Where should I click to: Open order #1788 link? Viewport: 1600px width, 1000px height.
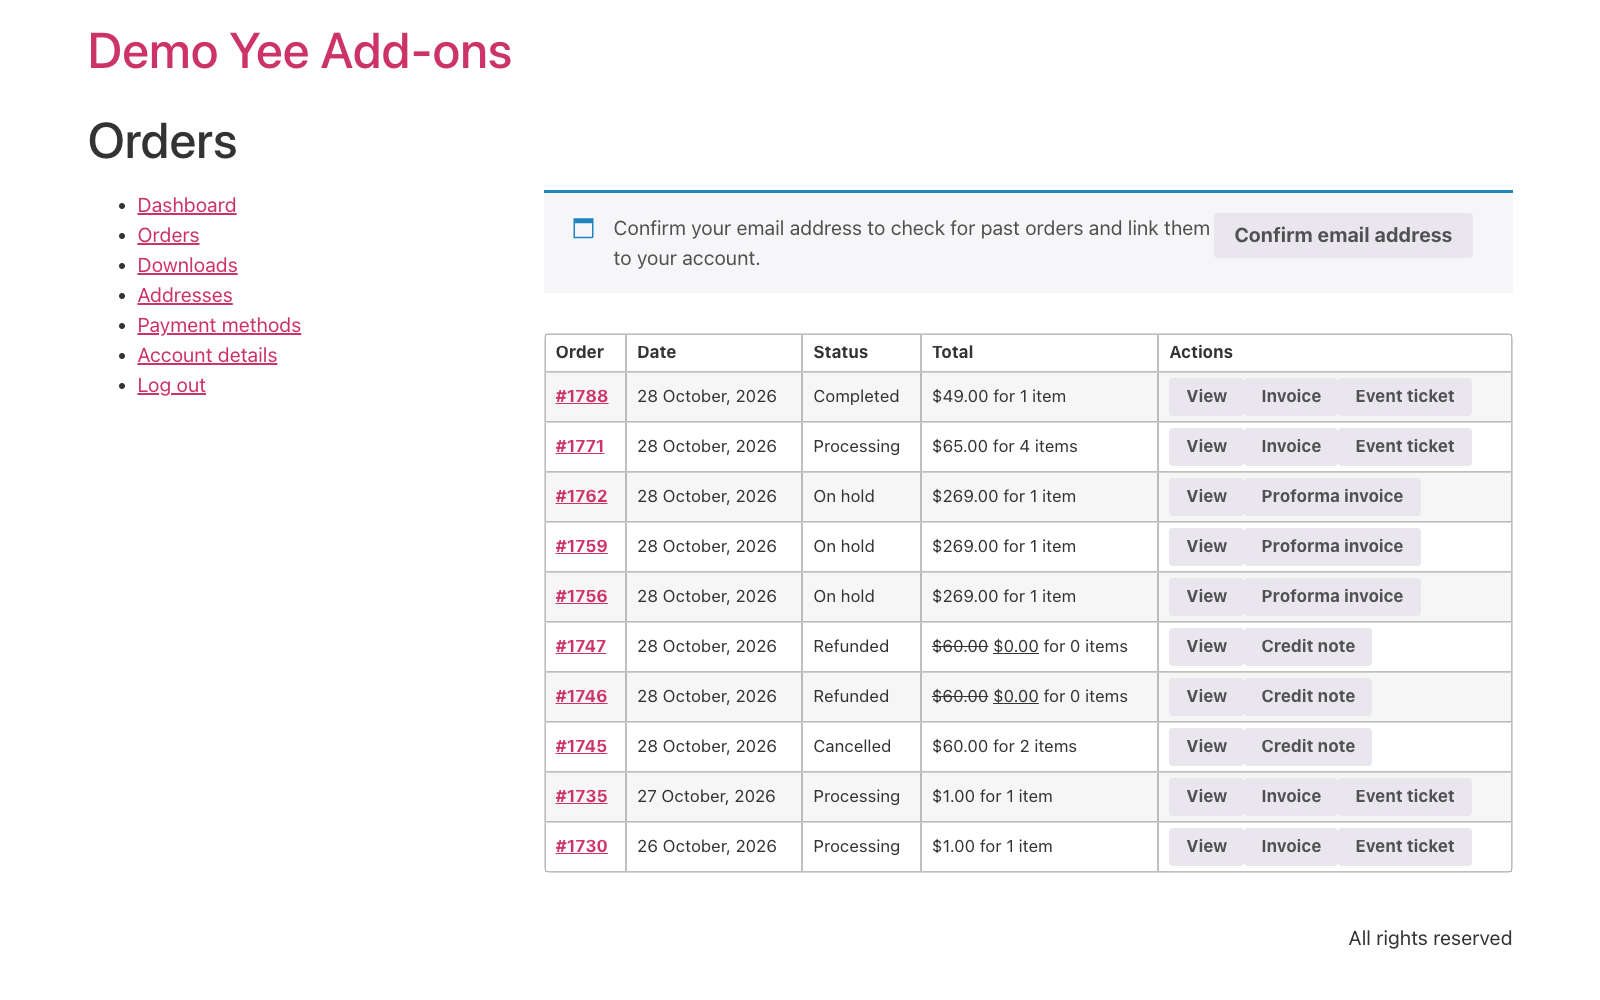click(x=581, y=396)
